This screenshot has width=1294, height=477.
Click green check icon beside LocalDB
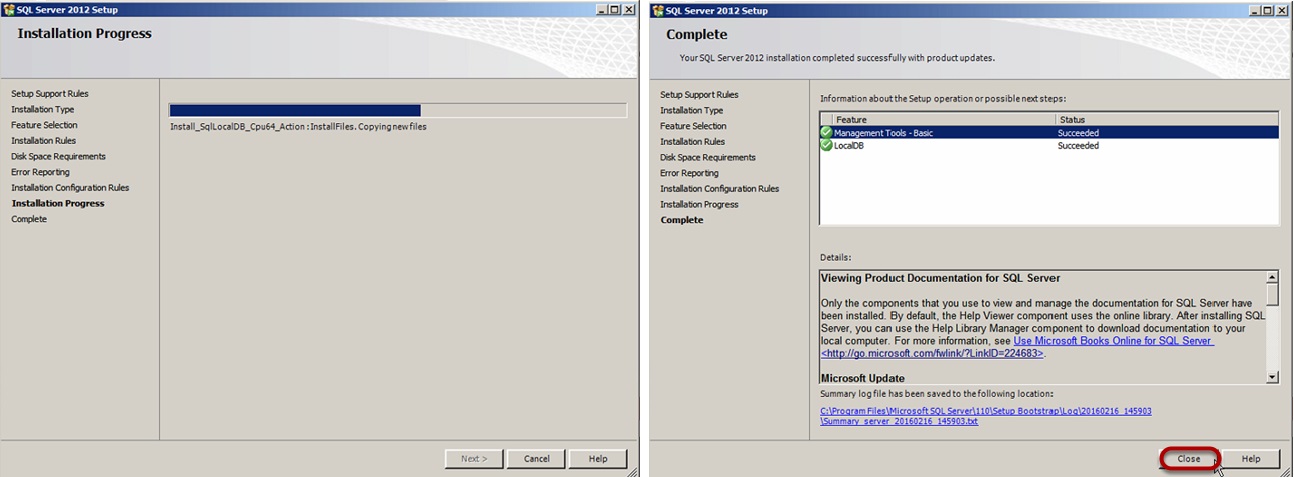tap(826, 145)
